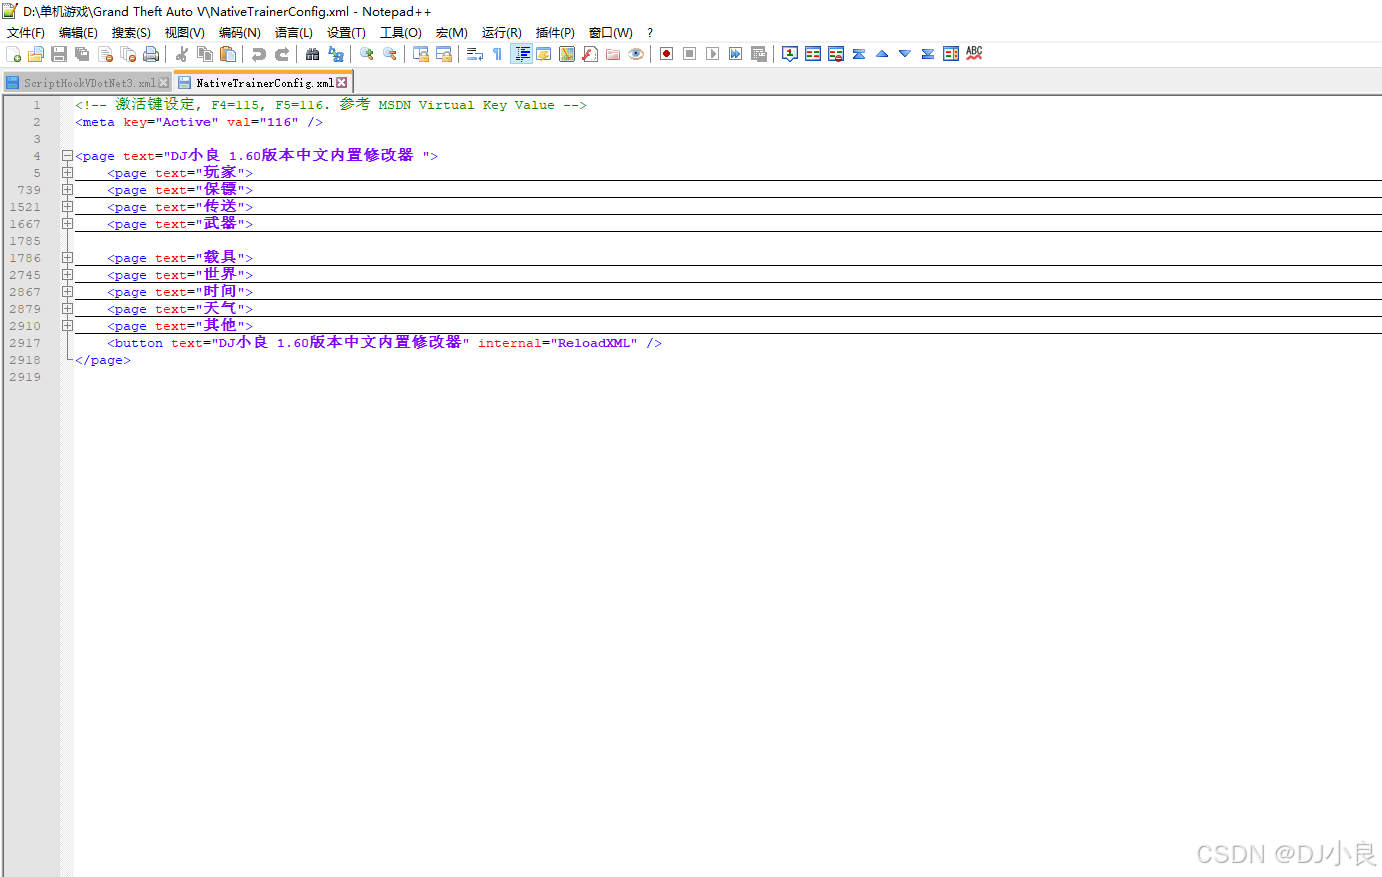Open the 宏(M) menu
Screen dimensions: 1382x877
pyautogui.click(x=452, y=33)
